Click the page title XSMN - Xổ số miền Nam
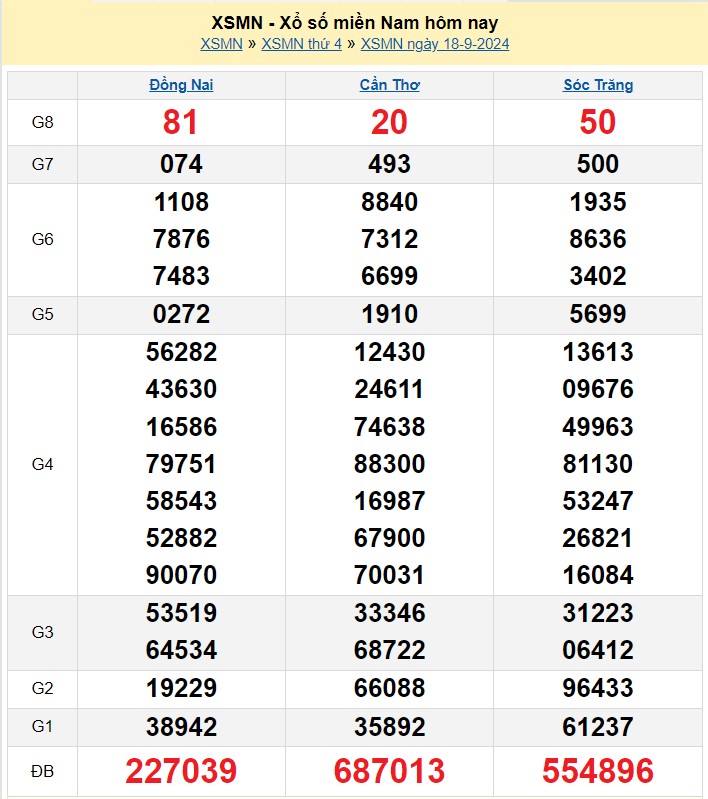708x799 pixels. pos(355,22)
